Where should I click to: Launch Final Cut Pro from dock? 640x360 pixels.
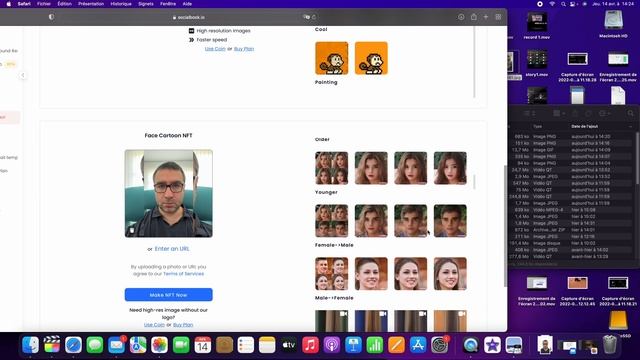click(x=52, y=345)
